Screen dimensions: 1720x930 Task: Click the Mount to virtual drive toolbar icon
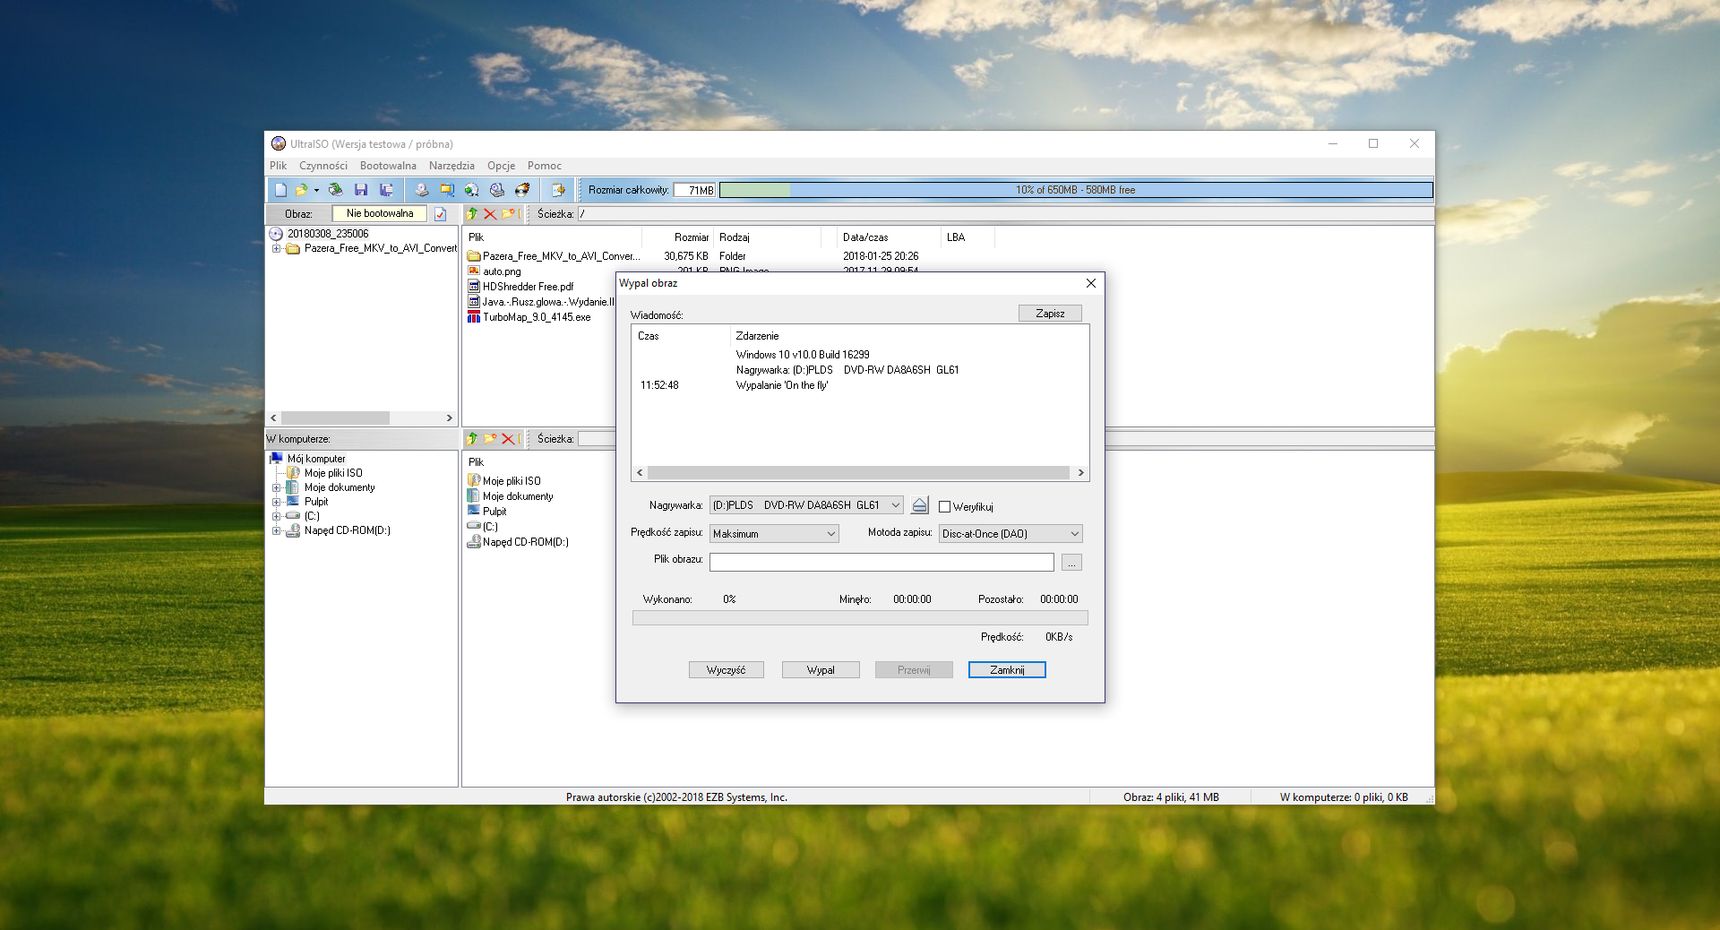[x=497, y=190]
